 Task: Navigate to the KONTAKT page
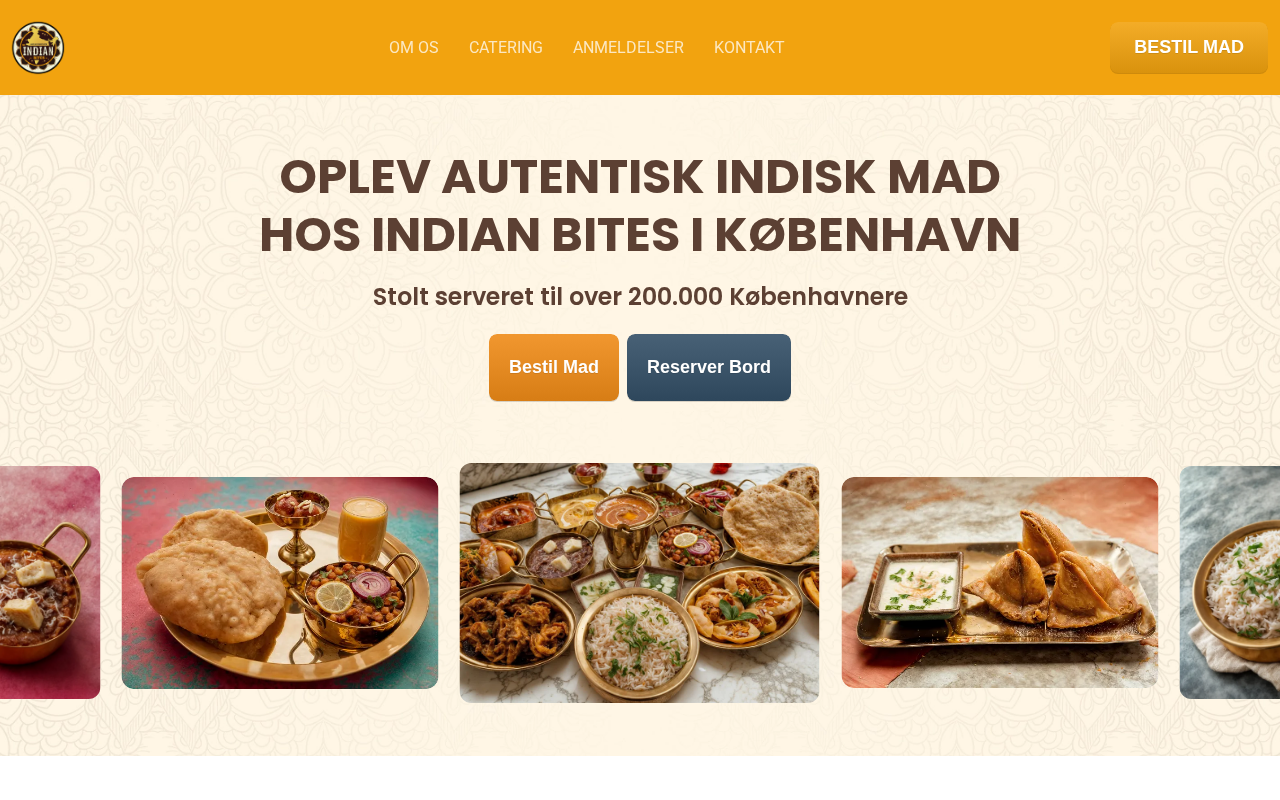click(749, 48)
